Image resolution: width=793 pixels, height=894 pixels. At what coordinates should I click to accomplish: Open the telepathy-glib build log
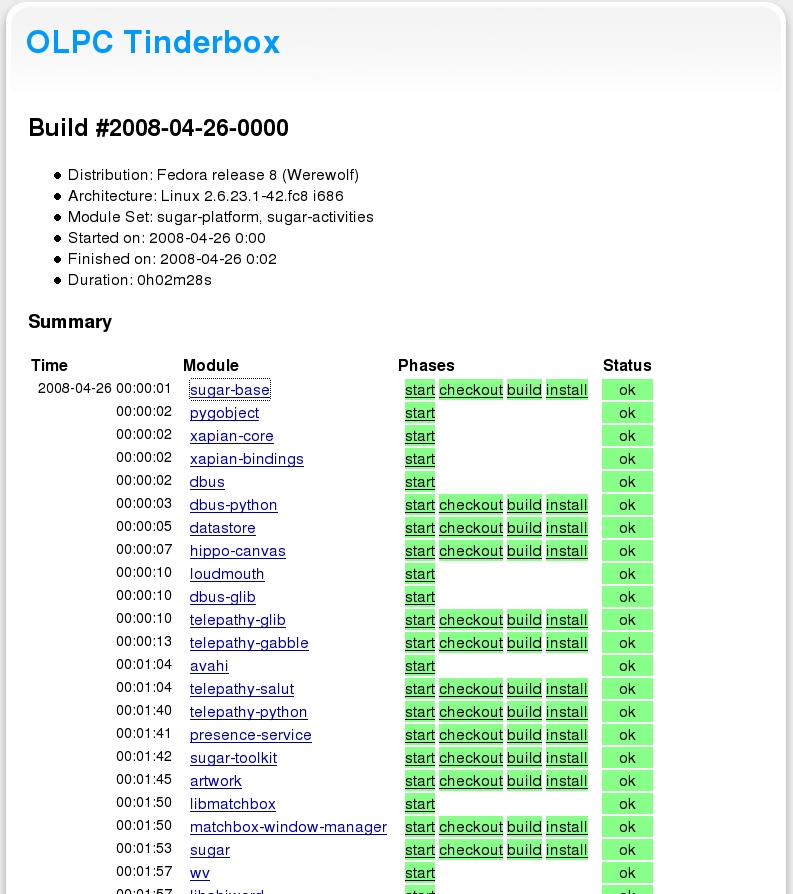coord(524,620)
